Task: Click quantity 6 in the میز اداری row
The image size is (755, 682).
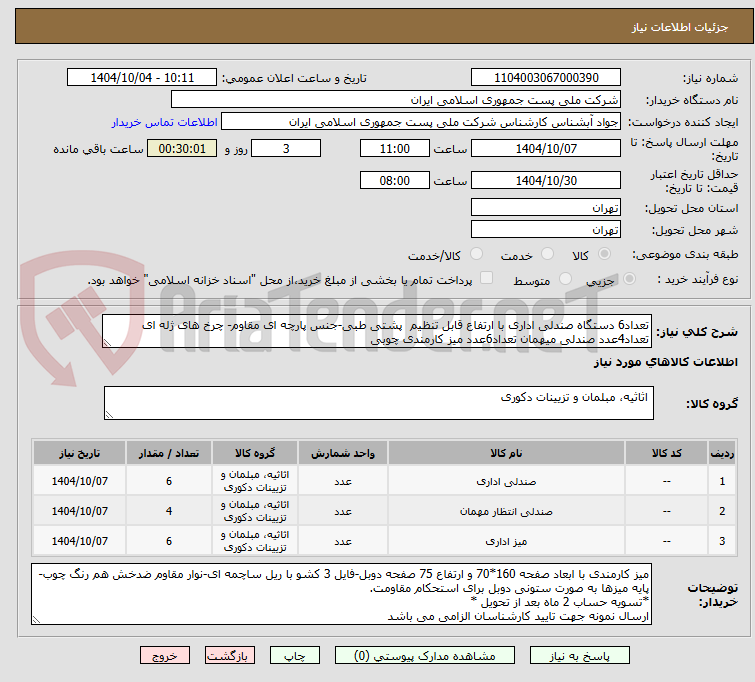Action: [x=169, y=541]
